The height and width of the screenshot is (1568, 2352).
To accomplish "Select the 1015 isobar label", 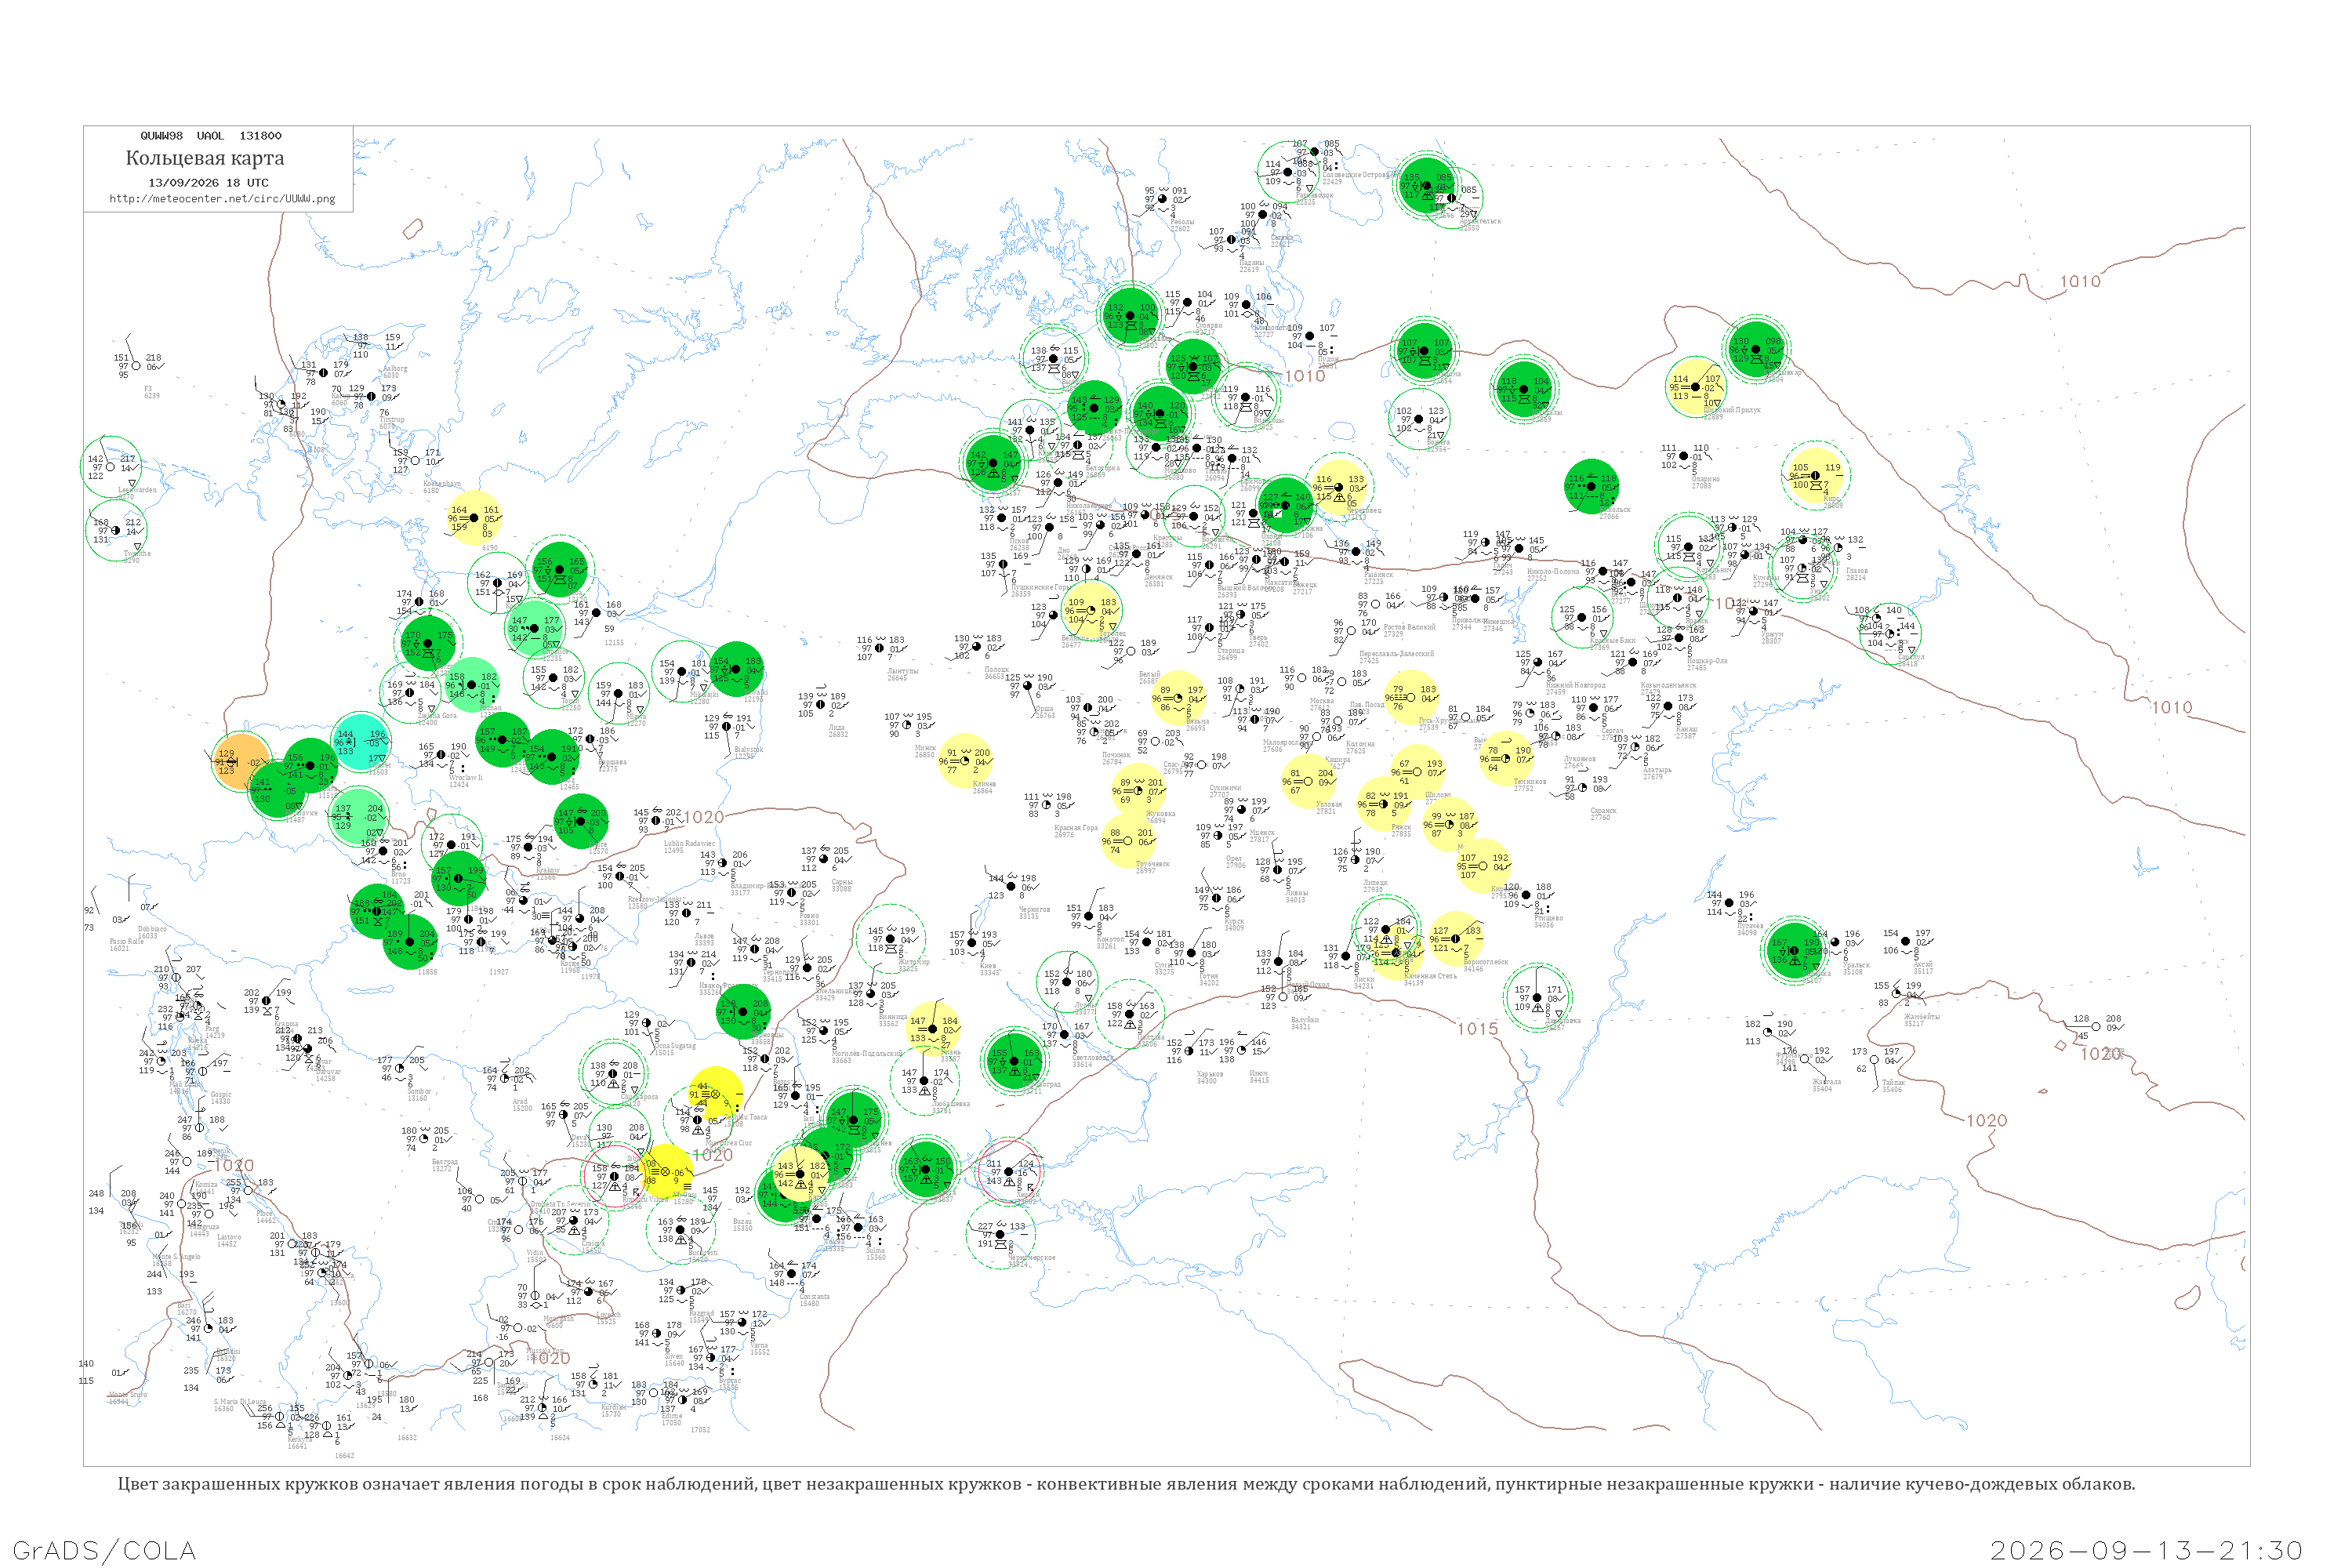I will point(1477,1029).
